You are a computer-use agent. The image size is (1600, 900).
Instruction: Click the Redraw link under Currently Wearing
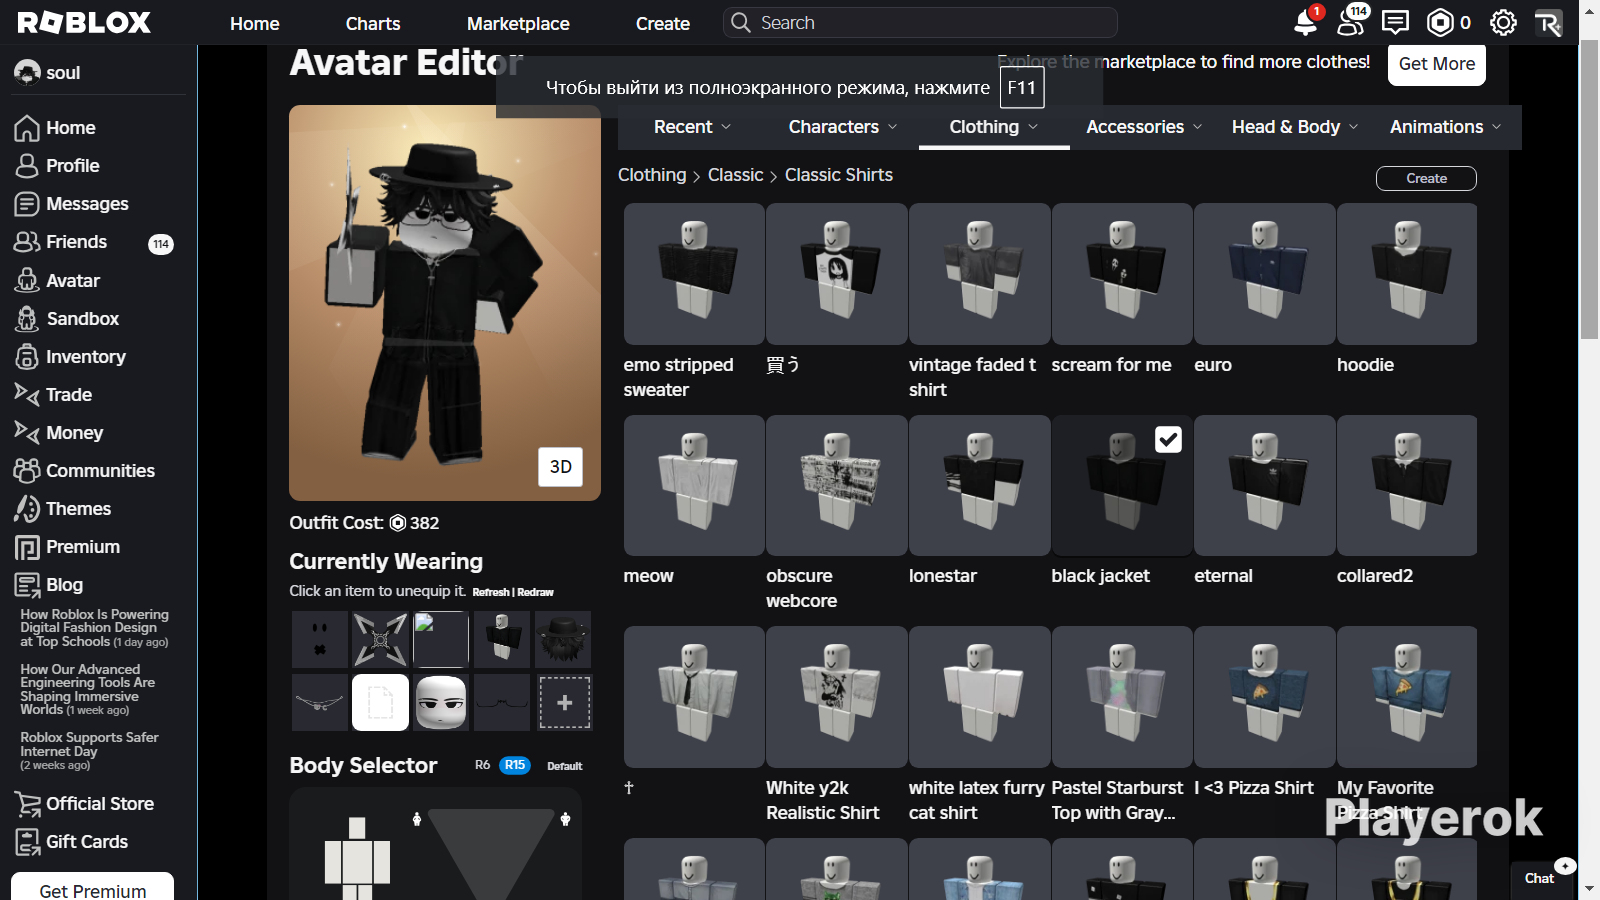[x=535, y=592]
